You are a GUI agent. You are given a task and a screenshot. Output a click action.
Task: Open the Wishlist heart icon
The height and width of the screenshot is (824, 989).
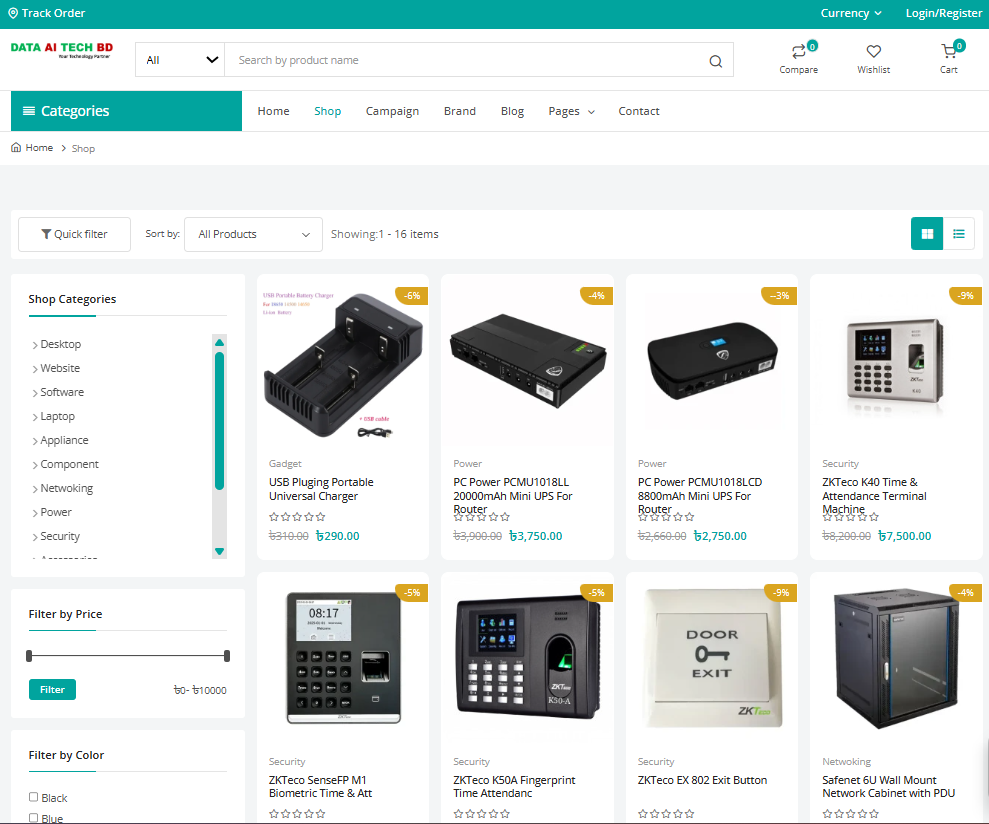[874, 51]
